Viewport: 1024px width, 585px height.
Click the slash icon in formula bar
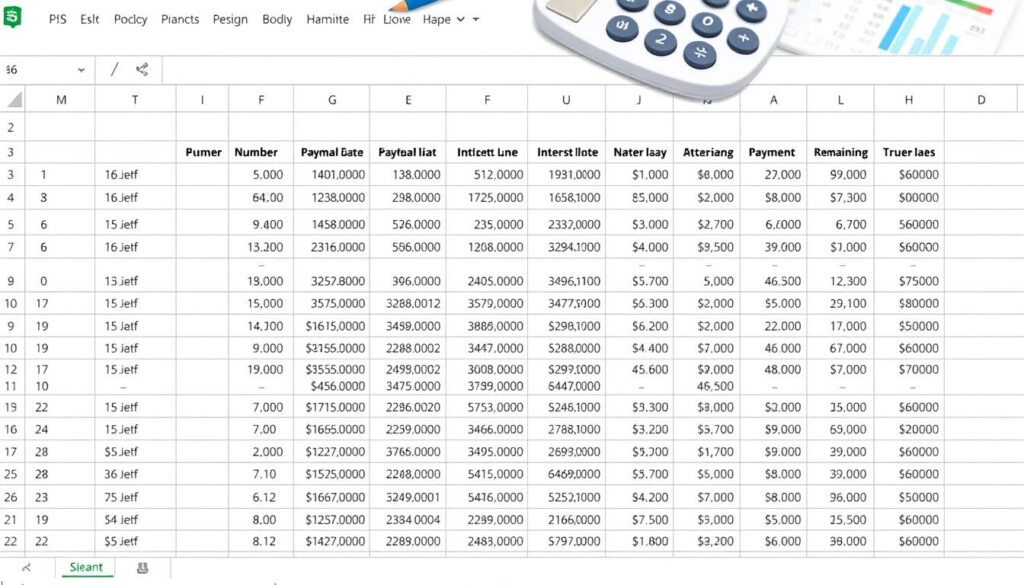coord(114,69)
